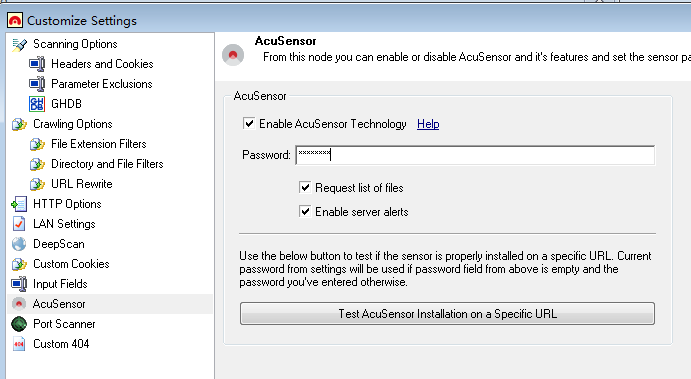Image resolution: width=691 pixels, height=379 pixels.
Task: Disable the Enable server alerts checkbox
Action: tap(305, 212)
